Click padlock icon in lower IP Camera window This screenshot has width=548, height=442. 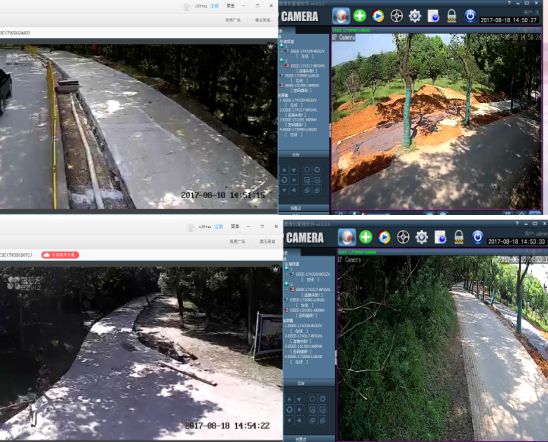click(x=459, y=237)
